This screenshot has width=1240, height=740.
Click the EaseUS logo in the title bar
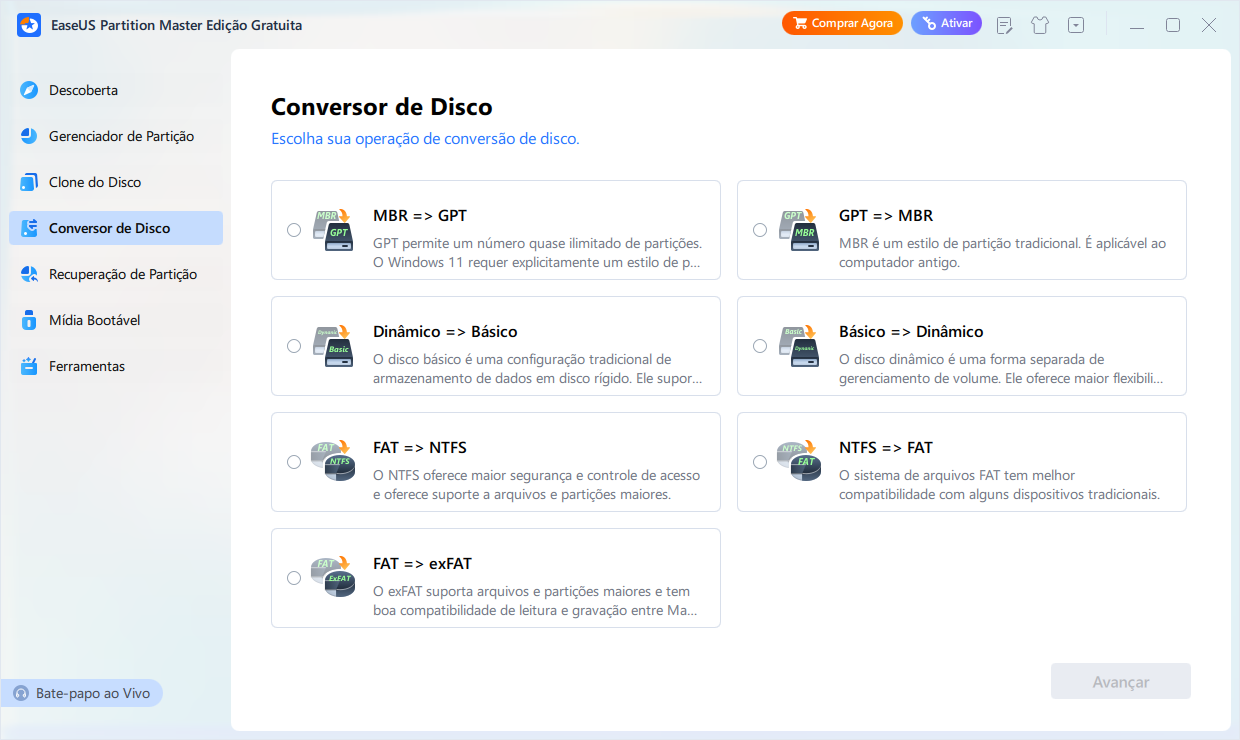tap(28, 25)
